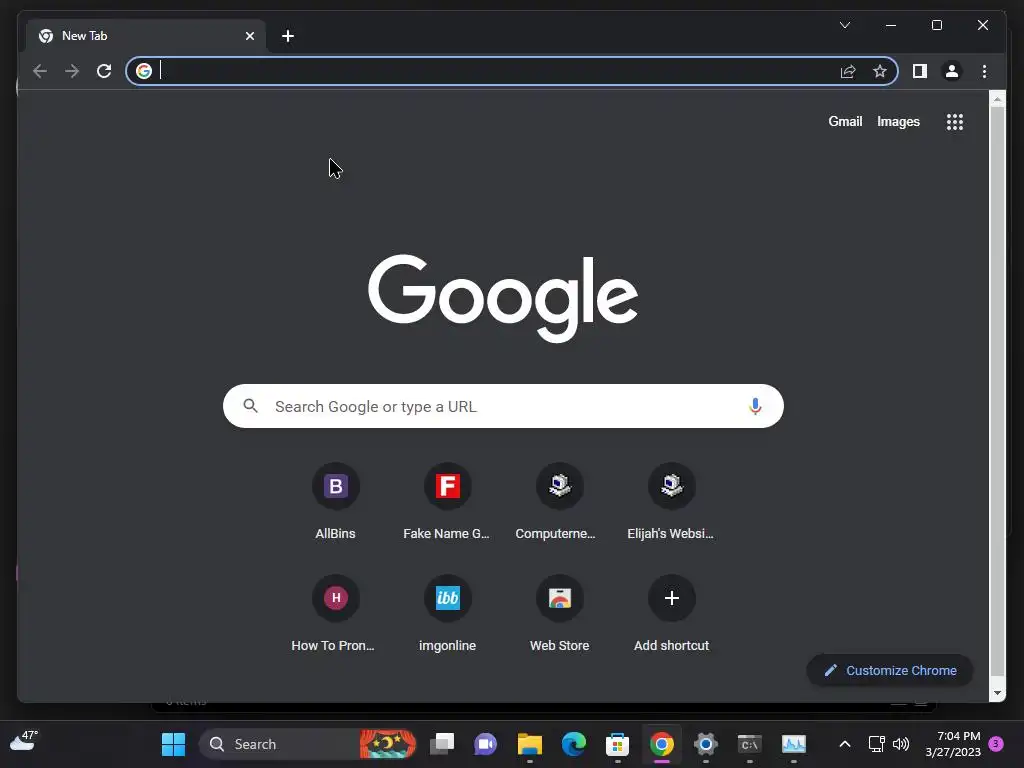Show hidden system tray icons

pyautogui.click(x=844, y=744)
